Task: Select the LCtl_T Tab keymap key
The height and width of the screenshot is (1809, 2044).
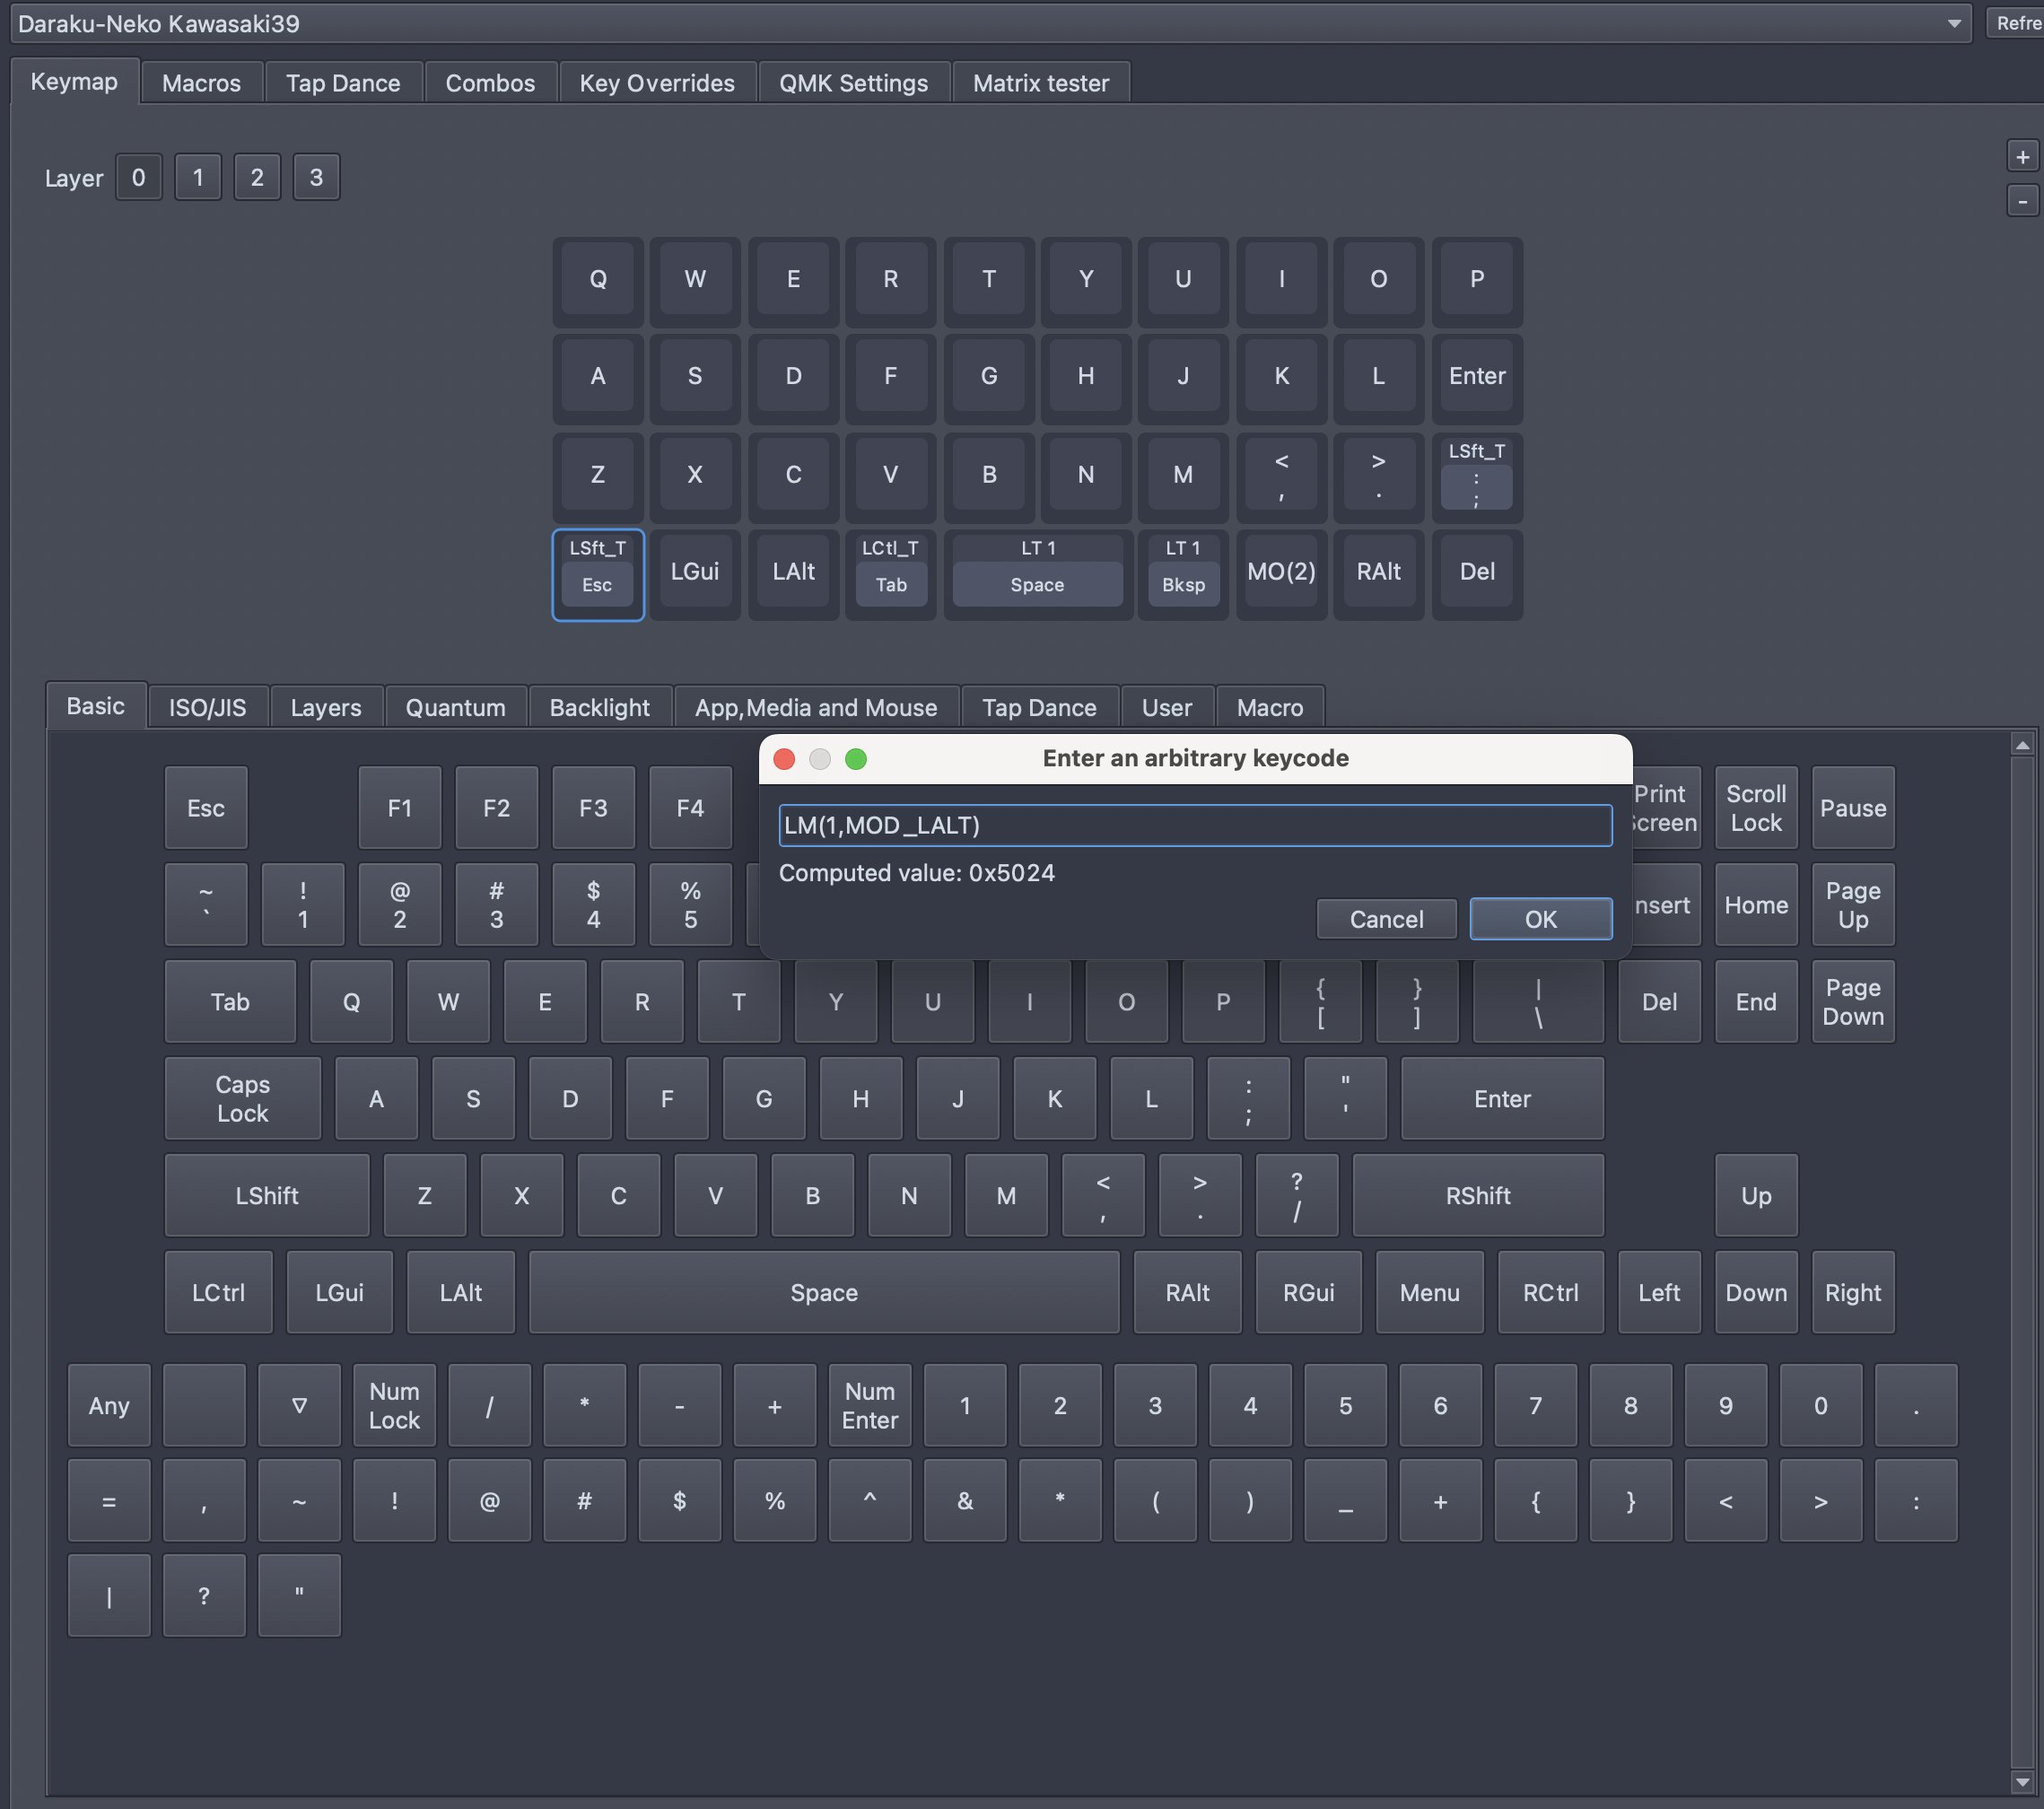Action: click(x=890, y=575)
